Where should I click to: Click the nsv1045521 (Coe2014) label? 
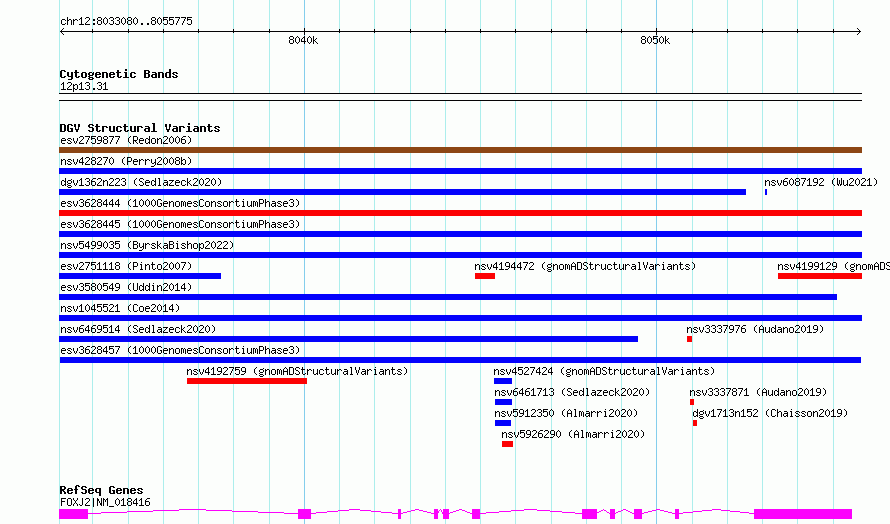[120, 308]
